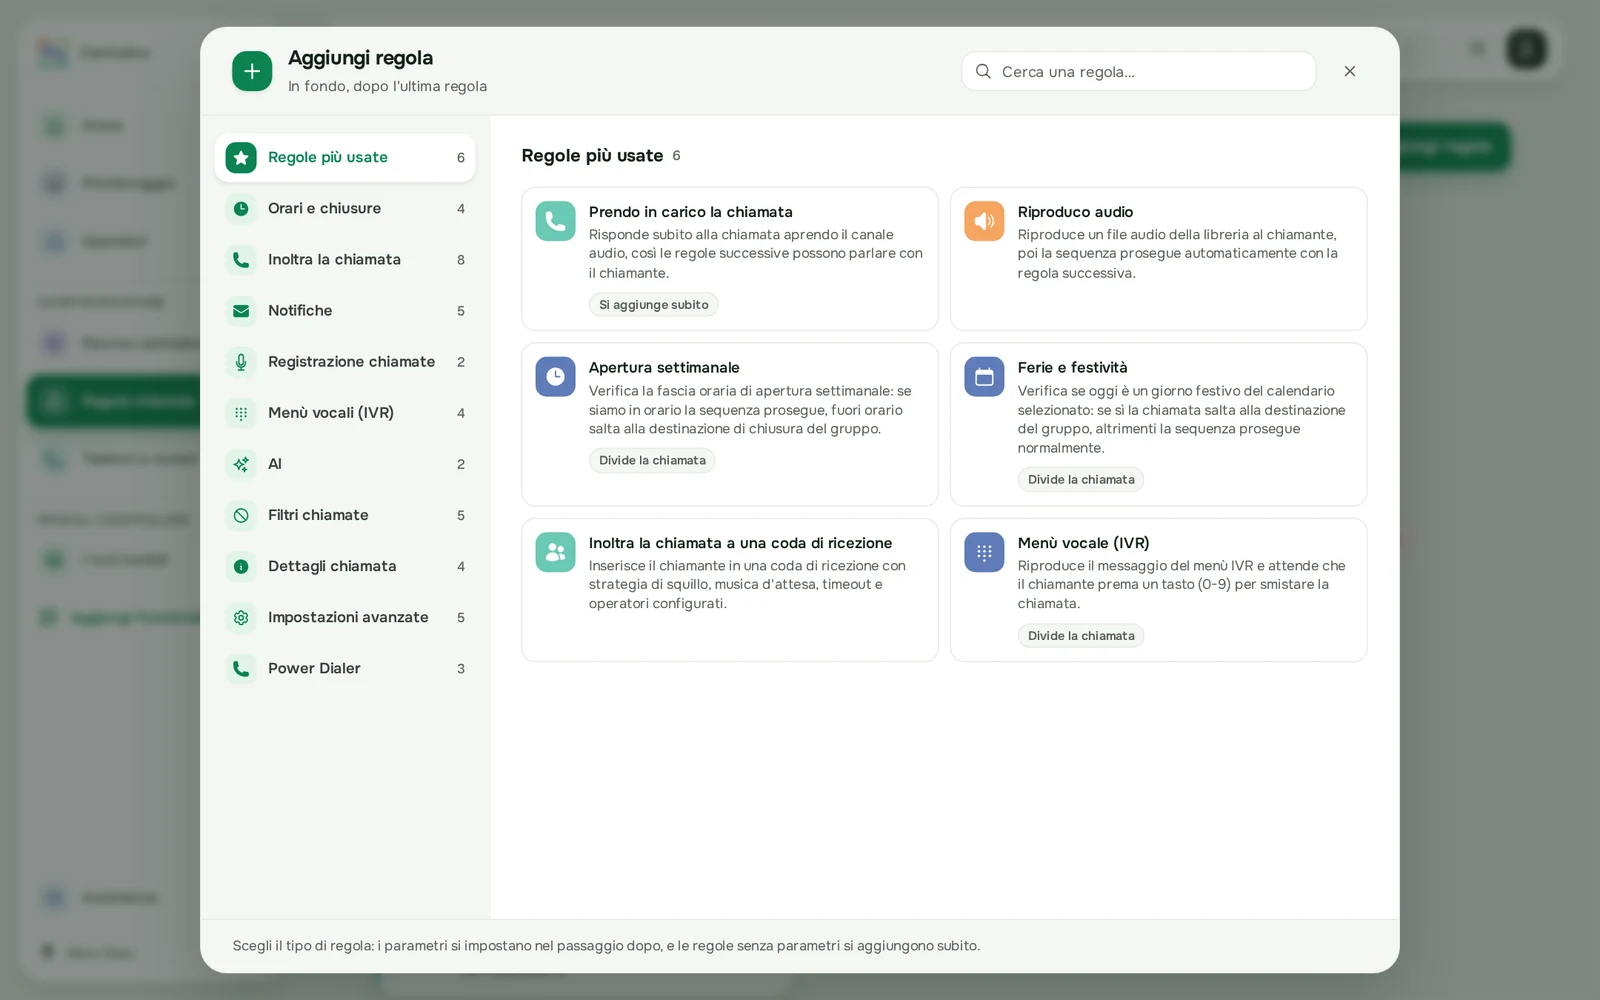
Task: Click the keypad icon of Menù vocale (IVR) card
Action: 984,552
